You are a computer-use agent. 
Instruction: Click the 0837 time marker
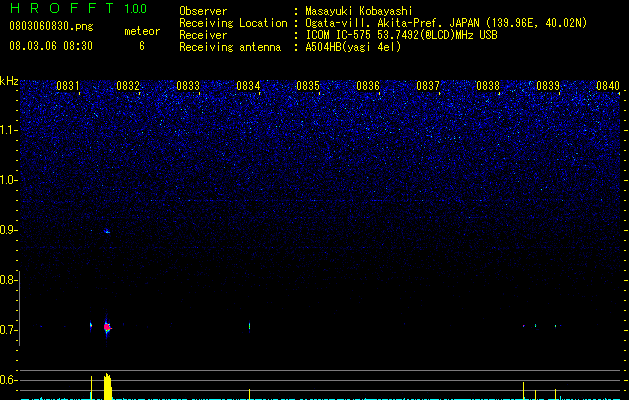pos(428,86)
